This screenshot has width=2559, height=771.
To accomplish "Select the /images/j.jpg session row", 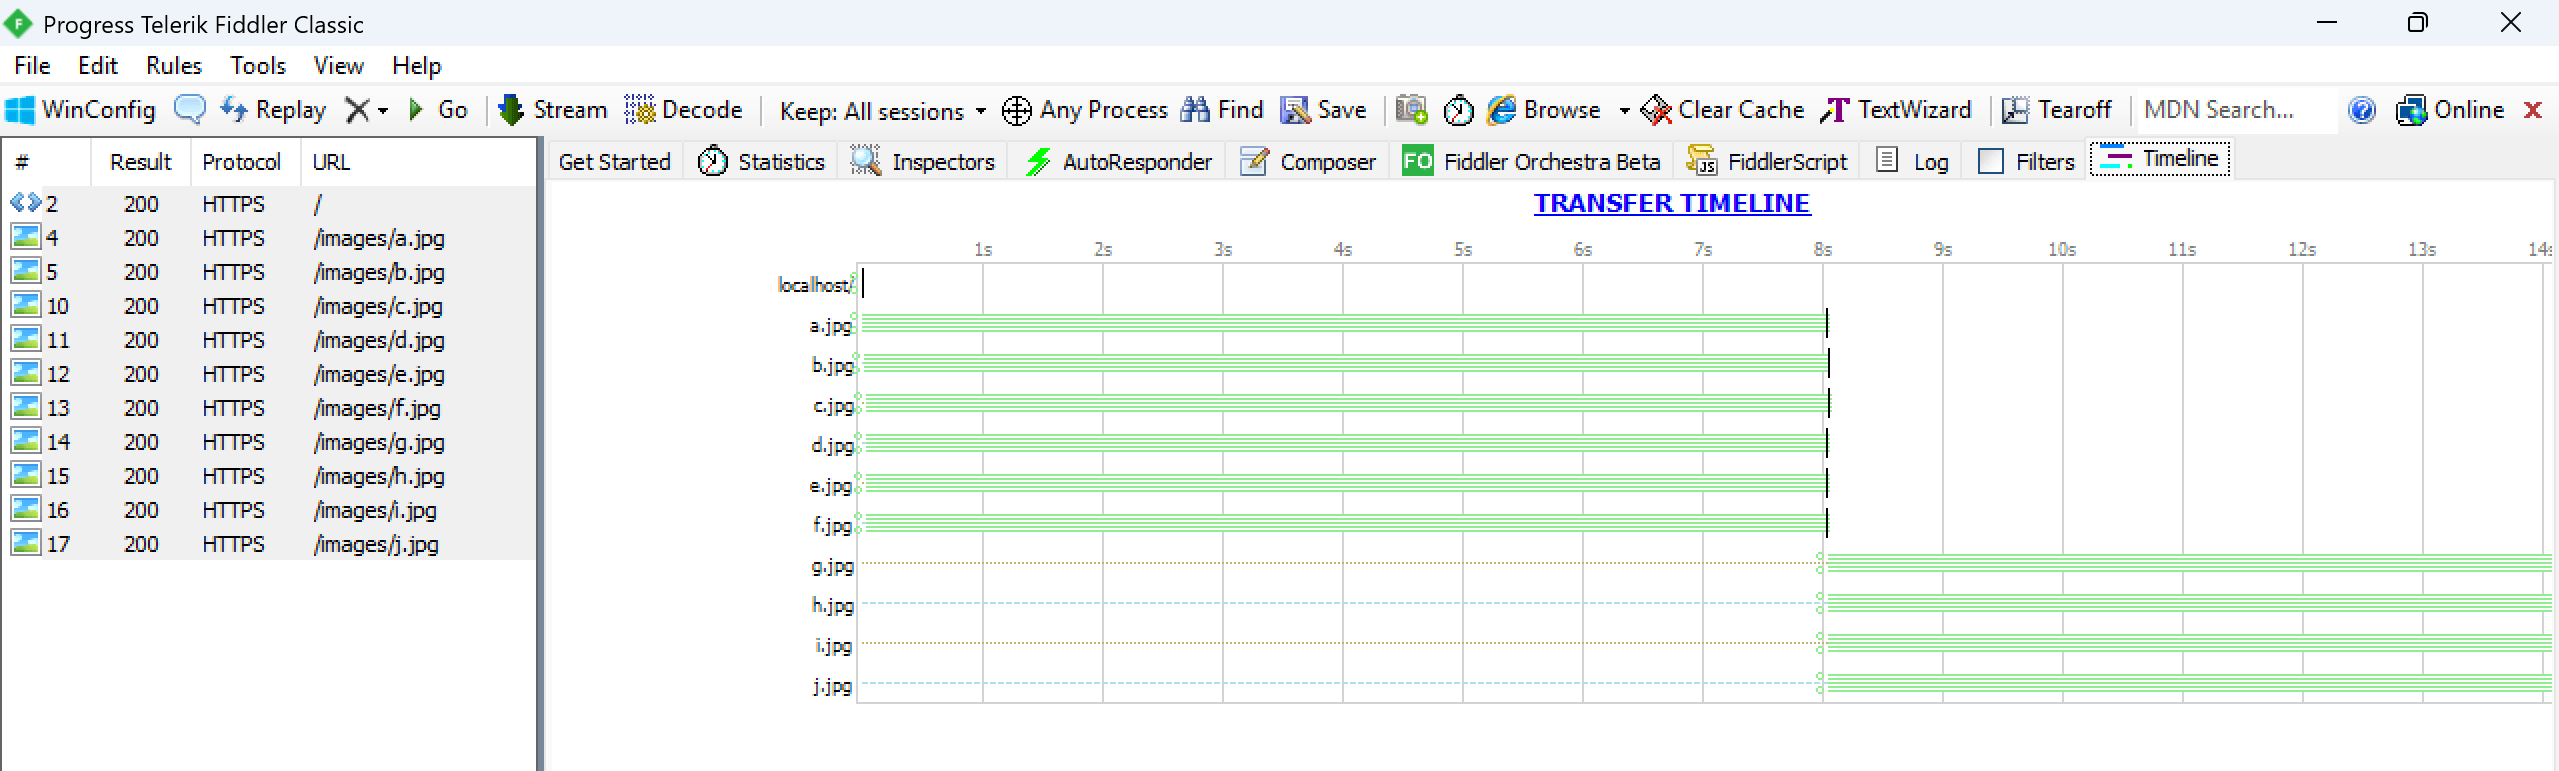I will (x=270, y=544).
